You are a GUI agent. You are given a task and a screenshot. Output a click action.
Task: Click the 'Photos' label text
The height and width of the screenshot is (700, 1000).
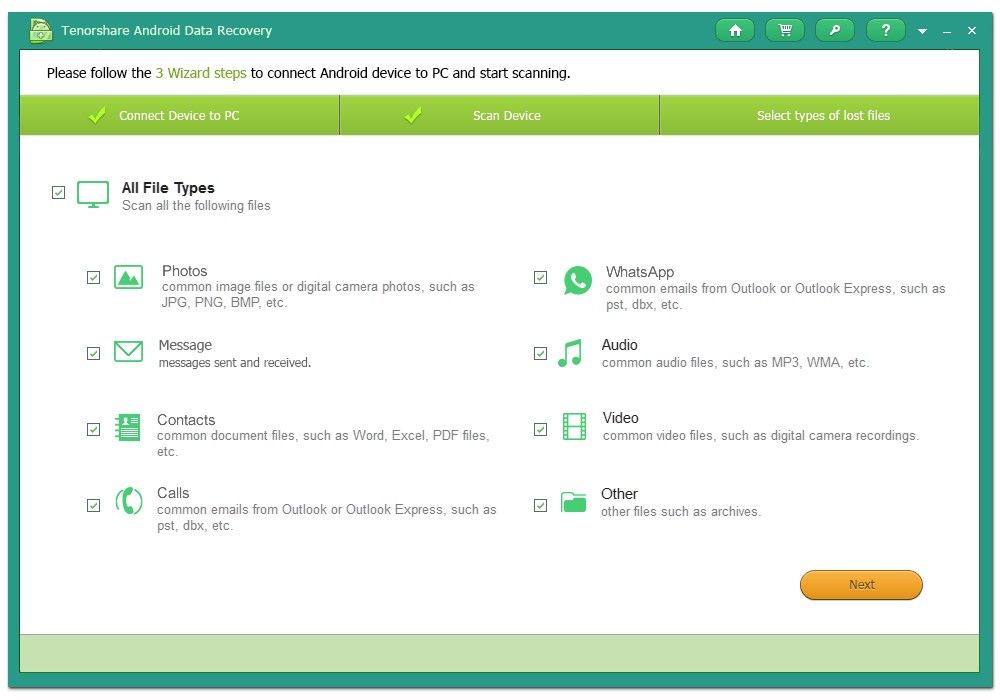184,271
